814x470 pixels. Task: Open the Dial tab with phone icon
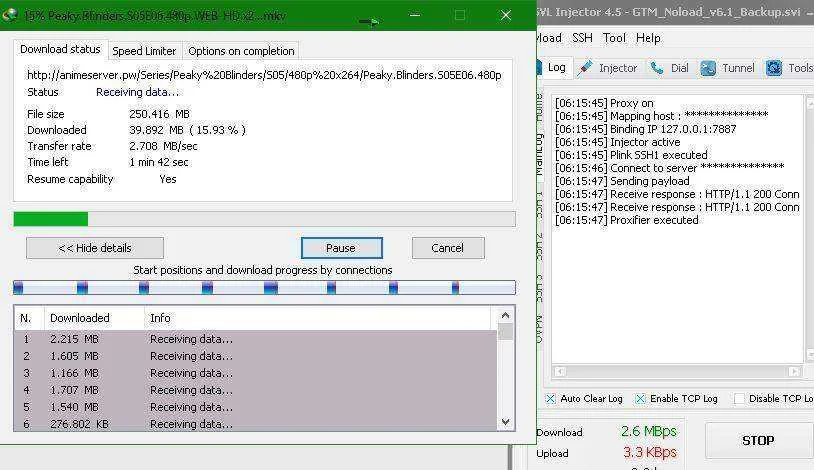[x=670, y=68]
